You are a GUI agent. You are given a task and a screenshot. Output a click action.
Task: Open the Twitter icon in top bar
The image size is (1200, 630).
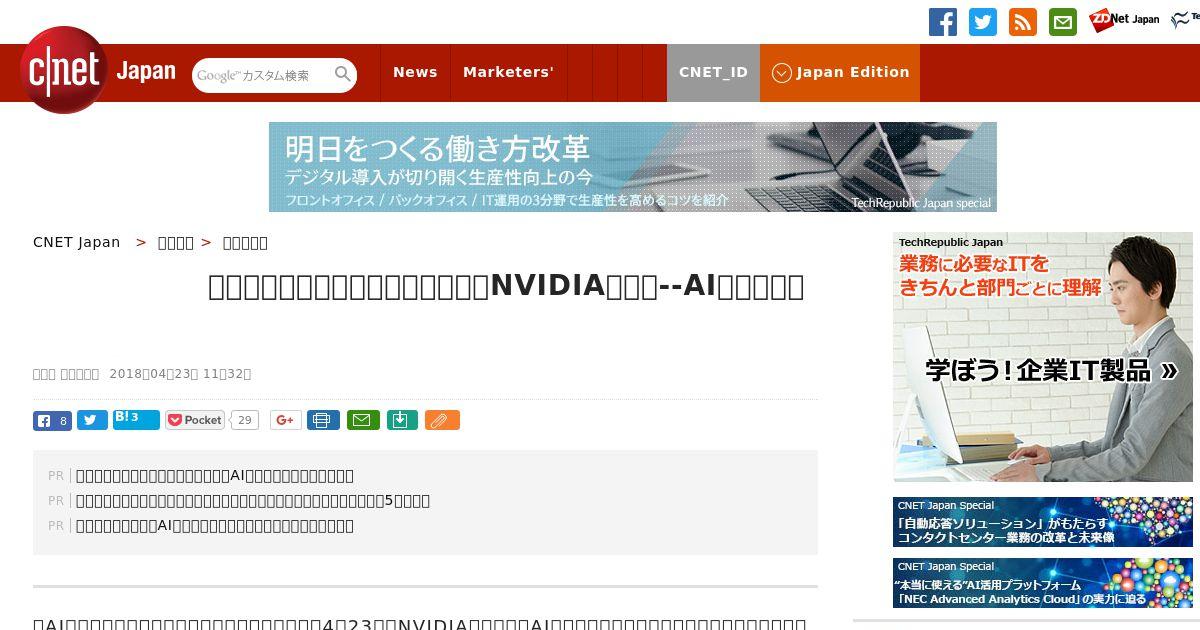(x=983, y=22)
